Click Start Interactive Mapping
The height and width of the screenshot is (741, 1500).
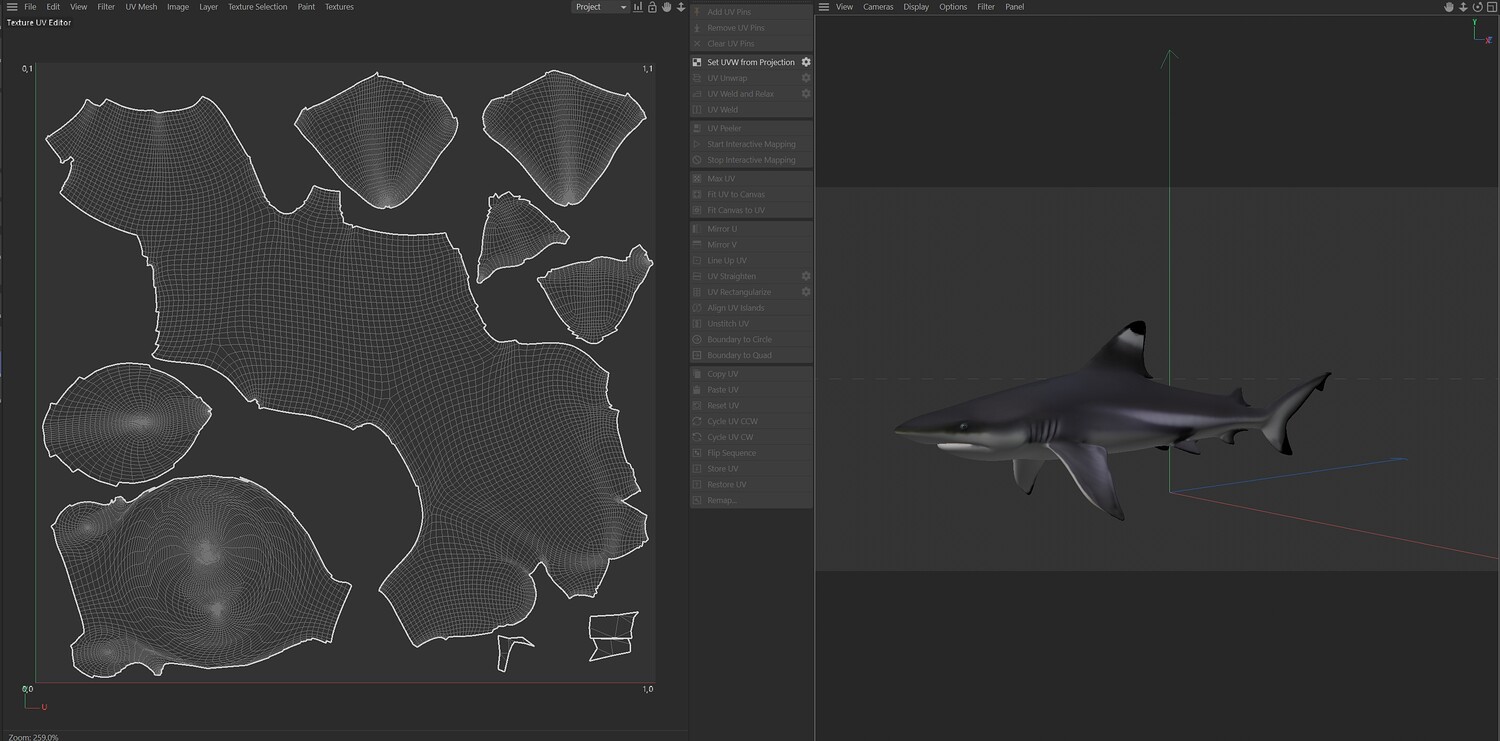click(751, 144)
